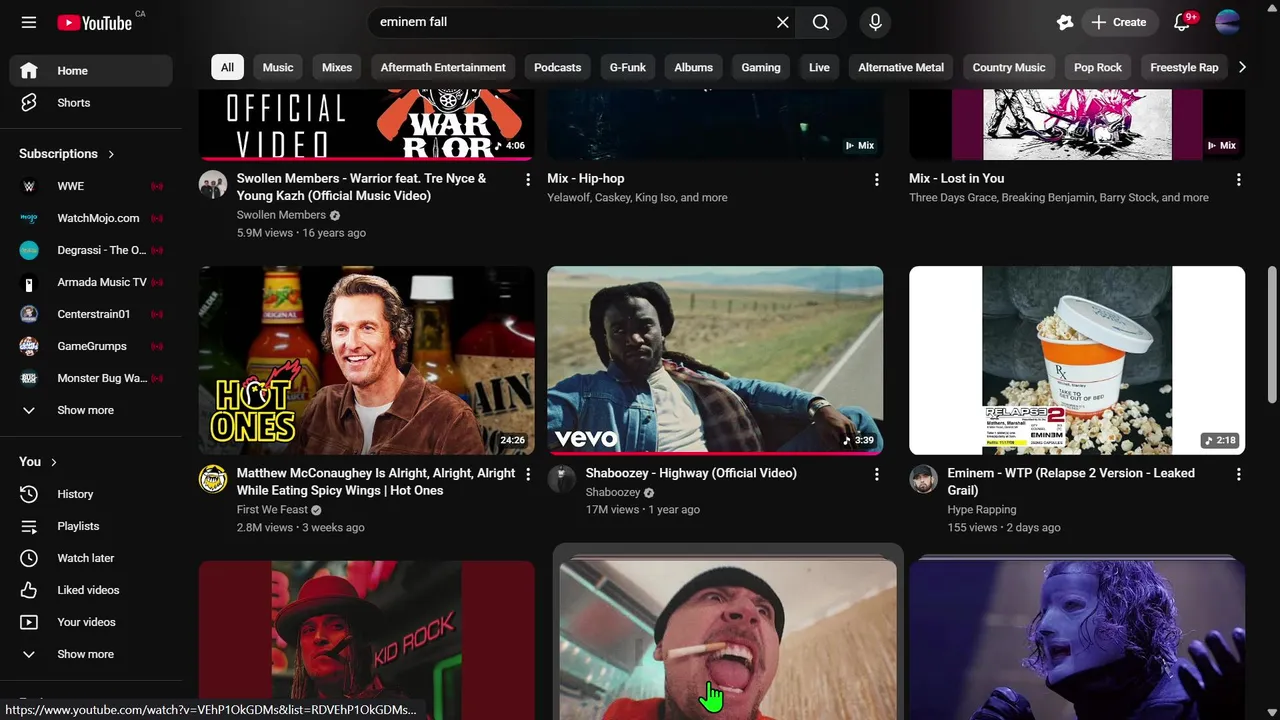
Task: Open the Swollen Members channel avatar
Action: tap(213, 184)
